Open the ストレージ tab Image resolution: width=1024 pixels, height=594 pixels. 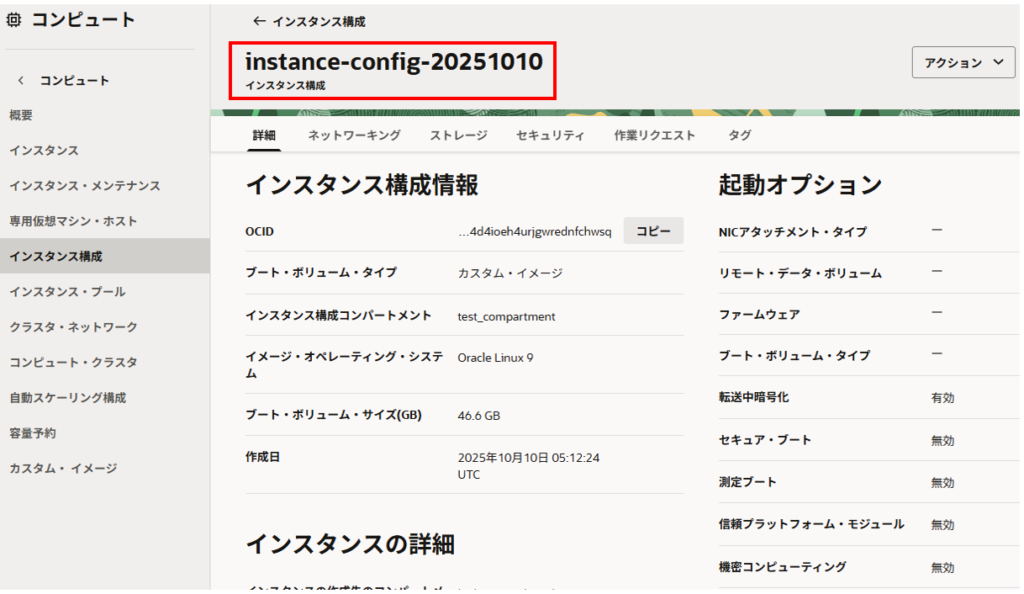[458, 135]
